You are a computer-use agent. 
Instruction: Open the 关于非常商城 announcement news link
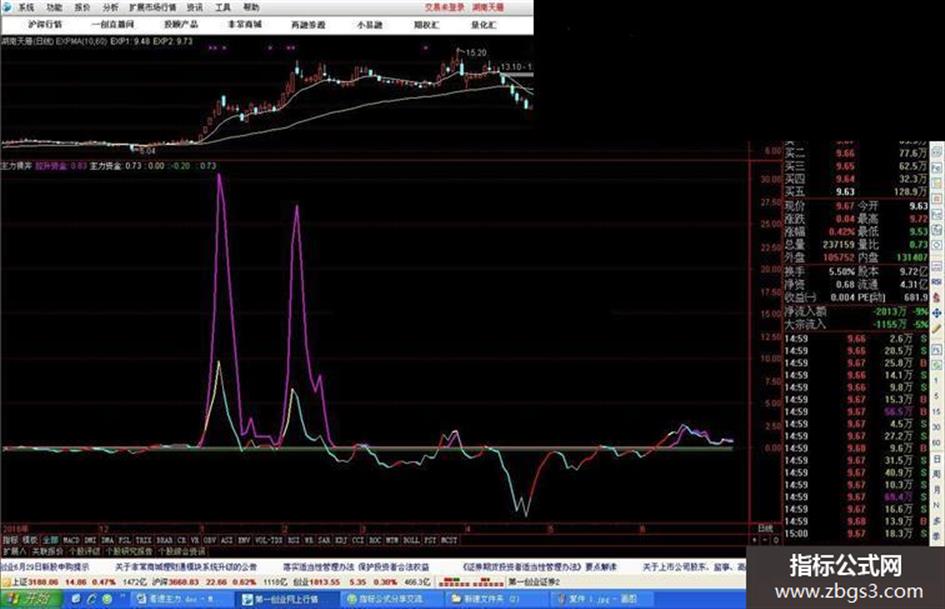click(x=186, y=567)
